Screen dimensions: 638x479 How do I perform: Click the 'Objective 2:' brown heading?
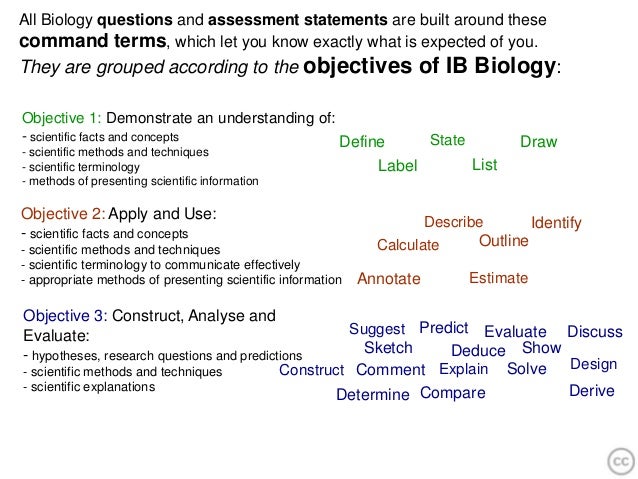[x=63, y=214]
